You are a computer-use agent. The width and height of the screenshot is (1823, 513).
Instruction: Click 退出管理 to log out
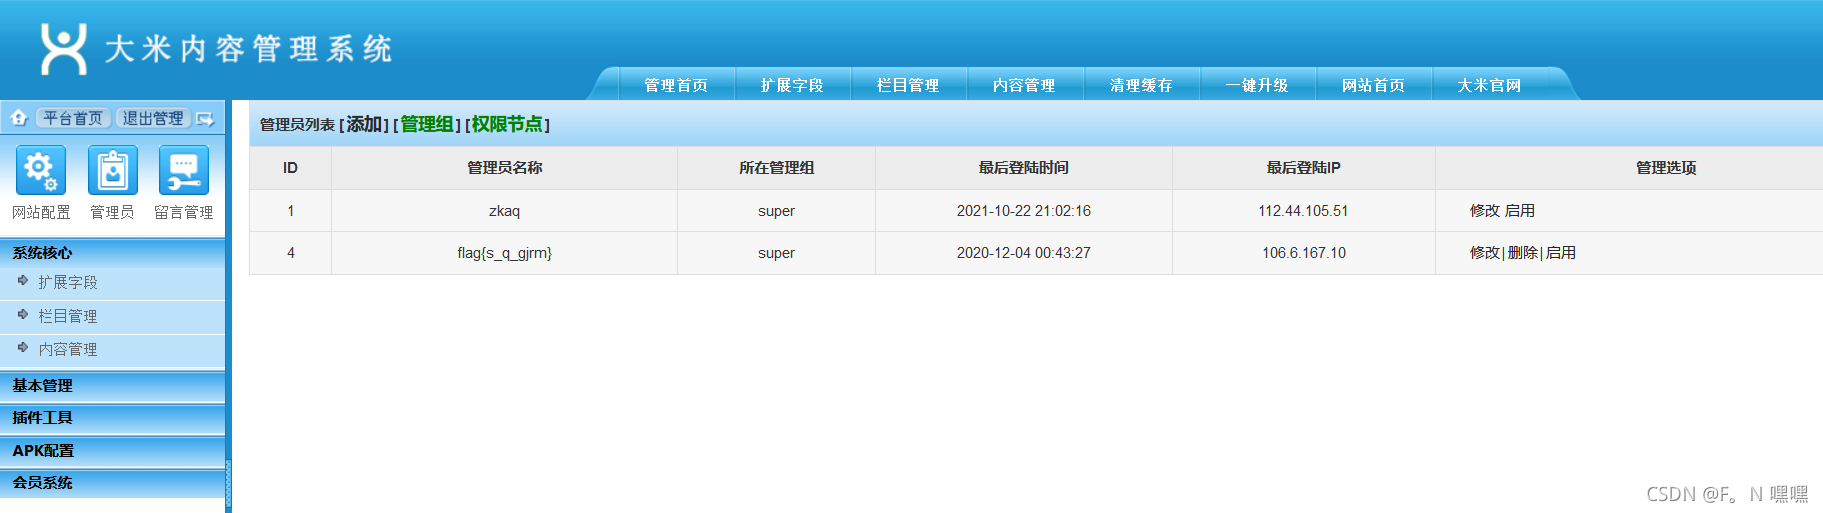[153, 118]
